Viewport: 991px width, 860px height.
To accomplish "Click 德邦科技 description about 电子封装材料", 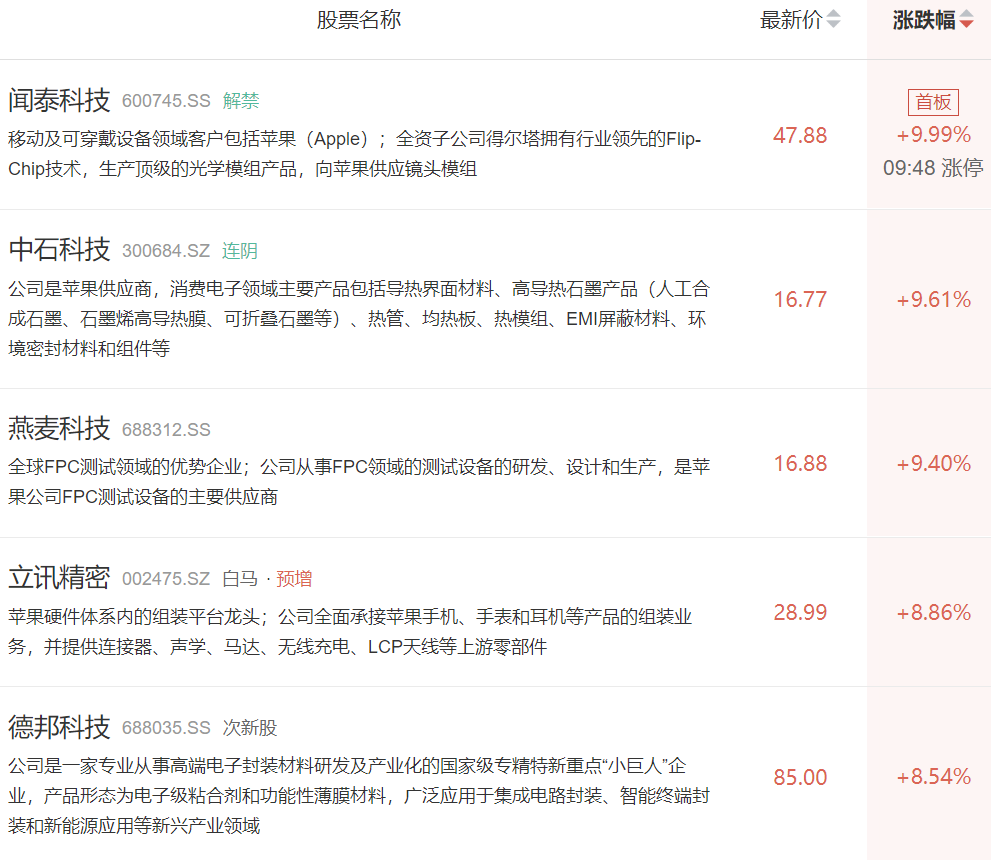I will 359,796.
